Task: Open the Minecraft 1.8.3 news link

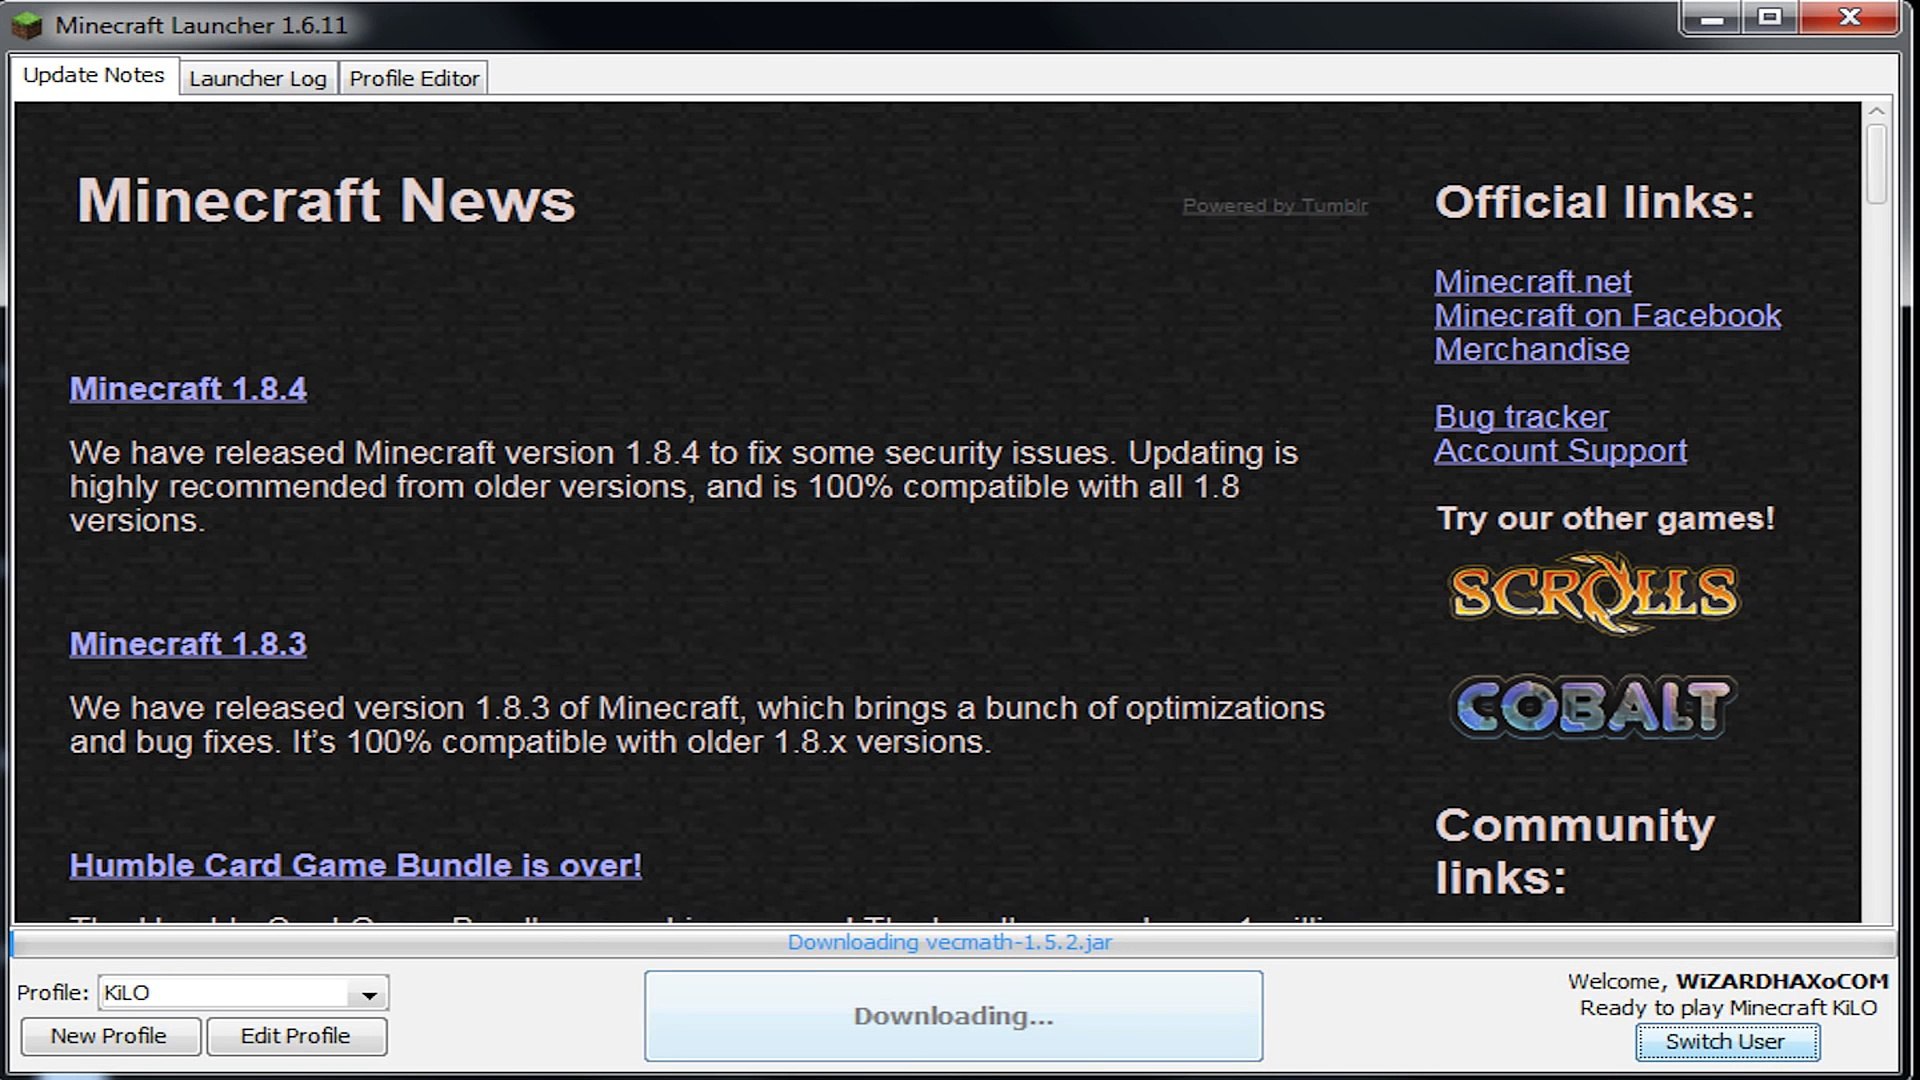Action: [x=188, y=644]
